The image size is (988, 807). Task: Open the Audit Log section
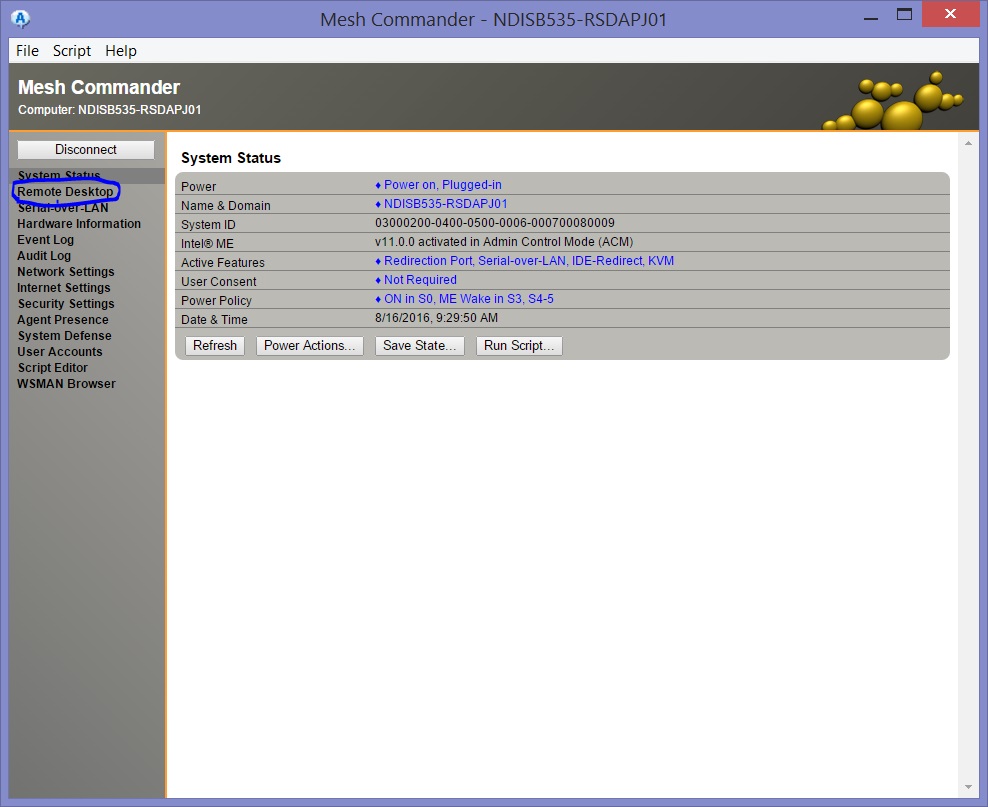(44, 256)
